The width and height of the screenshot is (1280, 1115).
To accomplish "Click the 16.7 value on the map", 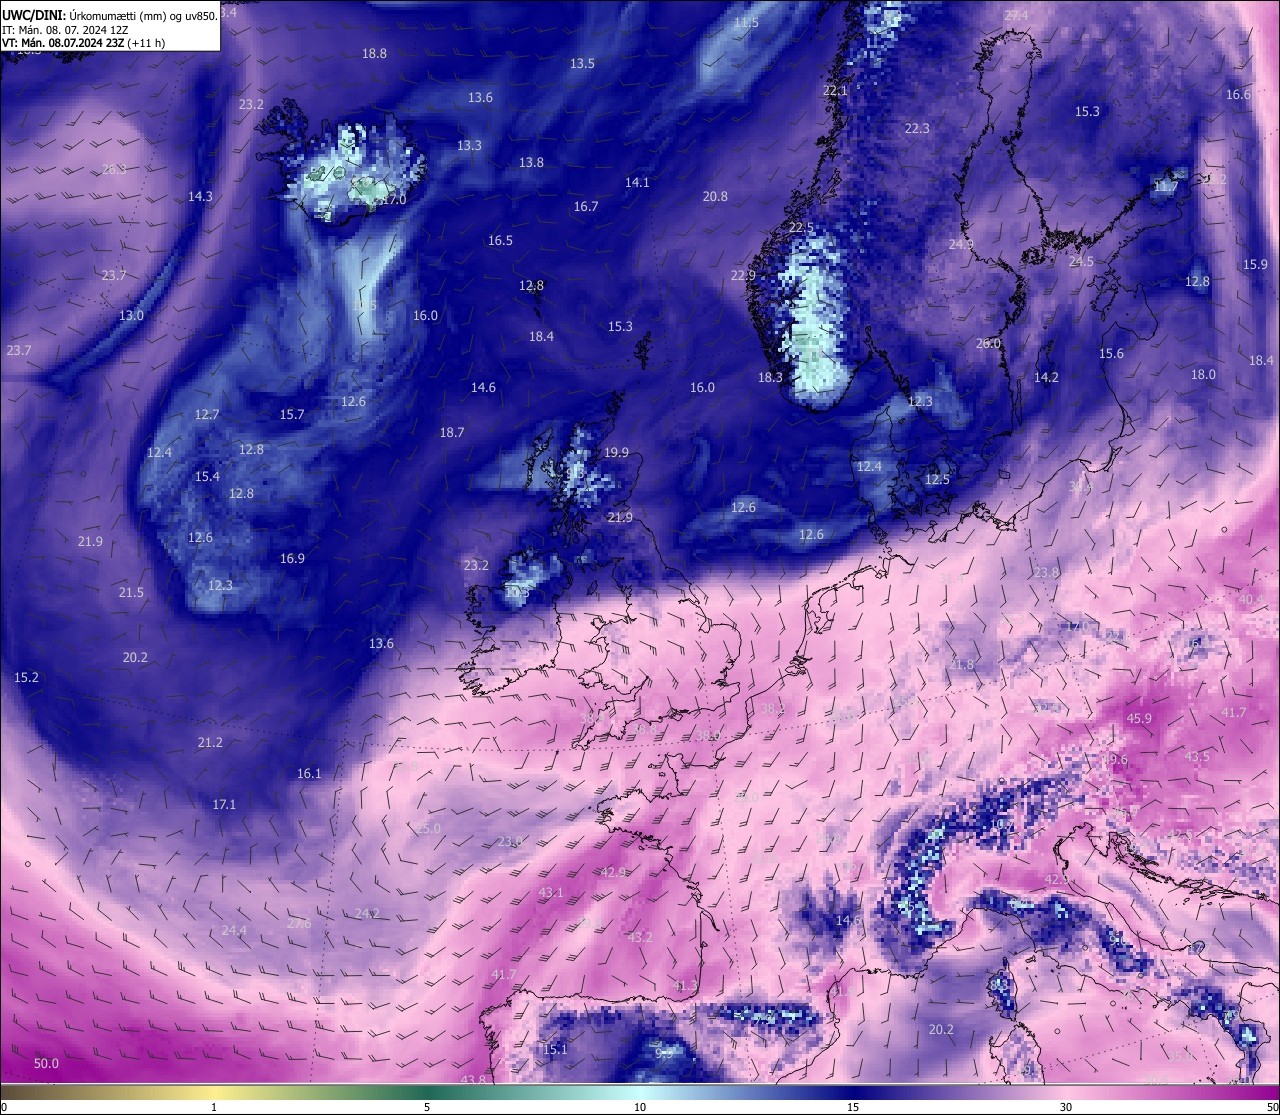I will coord(586,206).
